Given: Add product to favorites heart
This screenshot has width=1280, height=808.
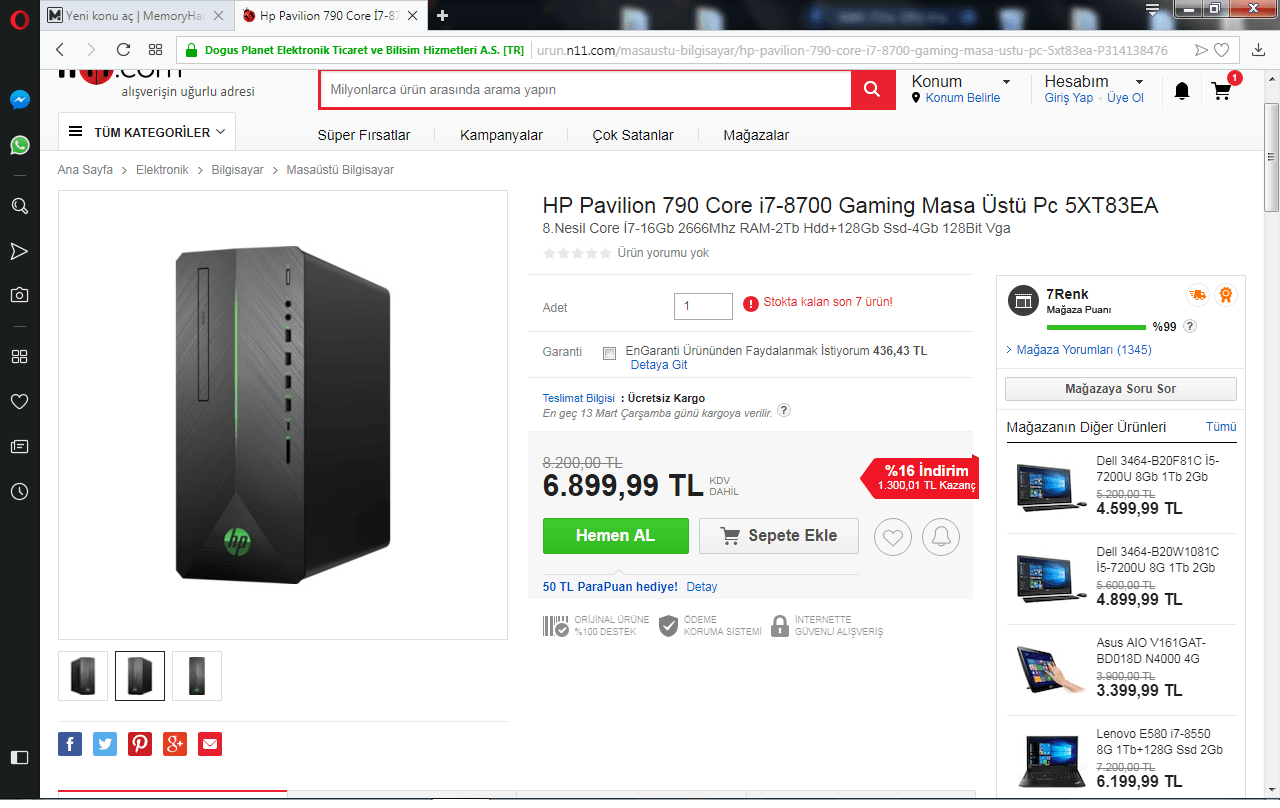Looking at the screenshot, I should click(893, 537).
